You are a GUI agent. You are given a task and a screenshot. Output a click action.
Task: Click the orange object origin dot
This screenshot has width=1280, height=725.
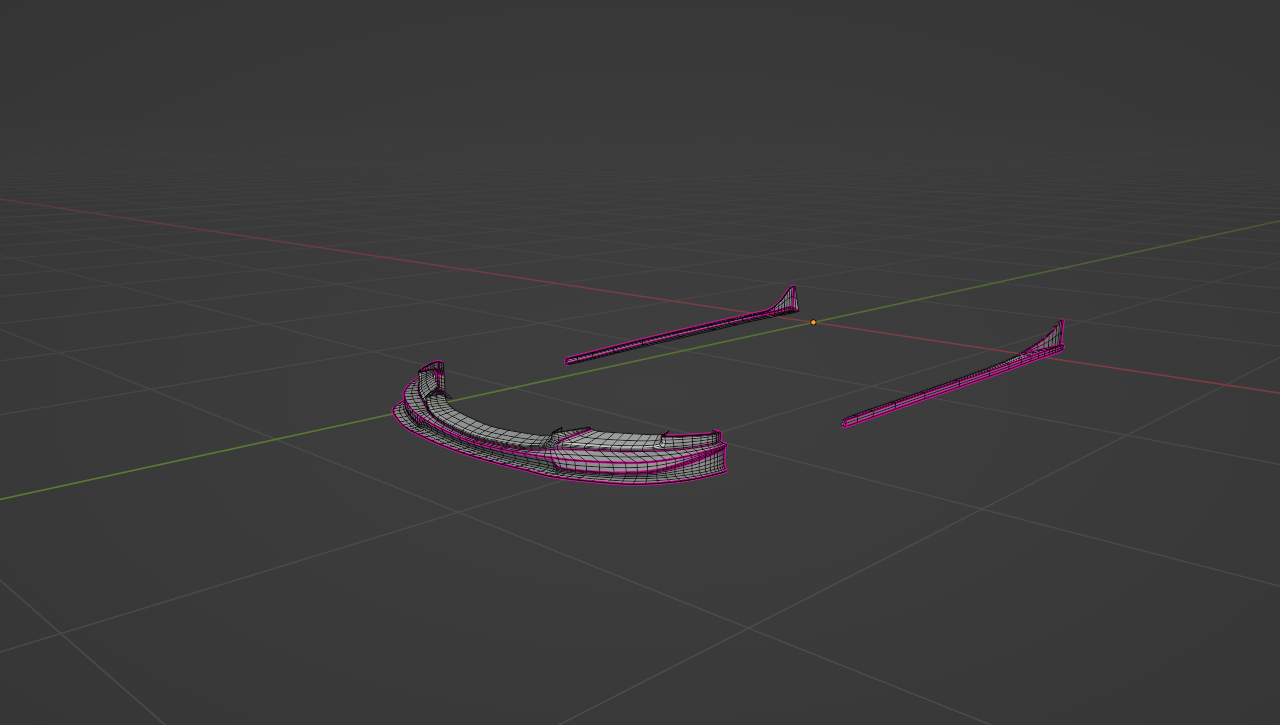pyautogui.click(x=813, y=322)
